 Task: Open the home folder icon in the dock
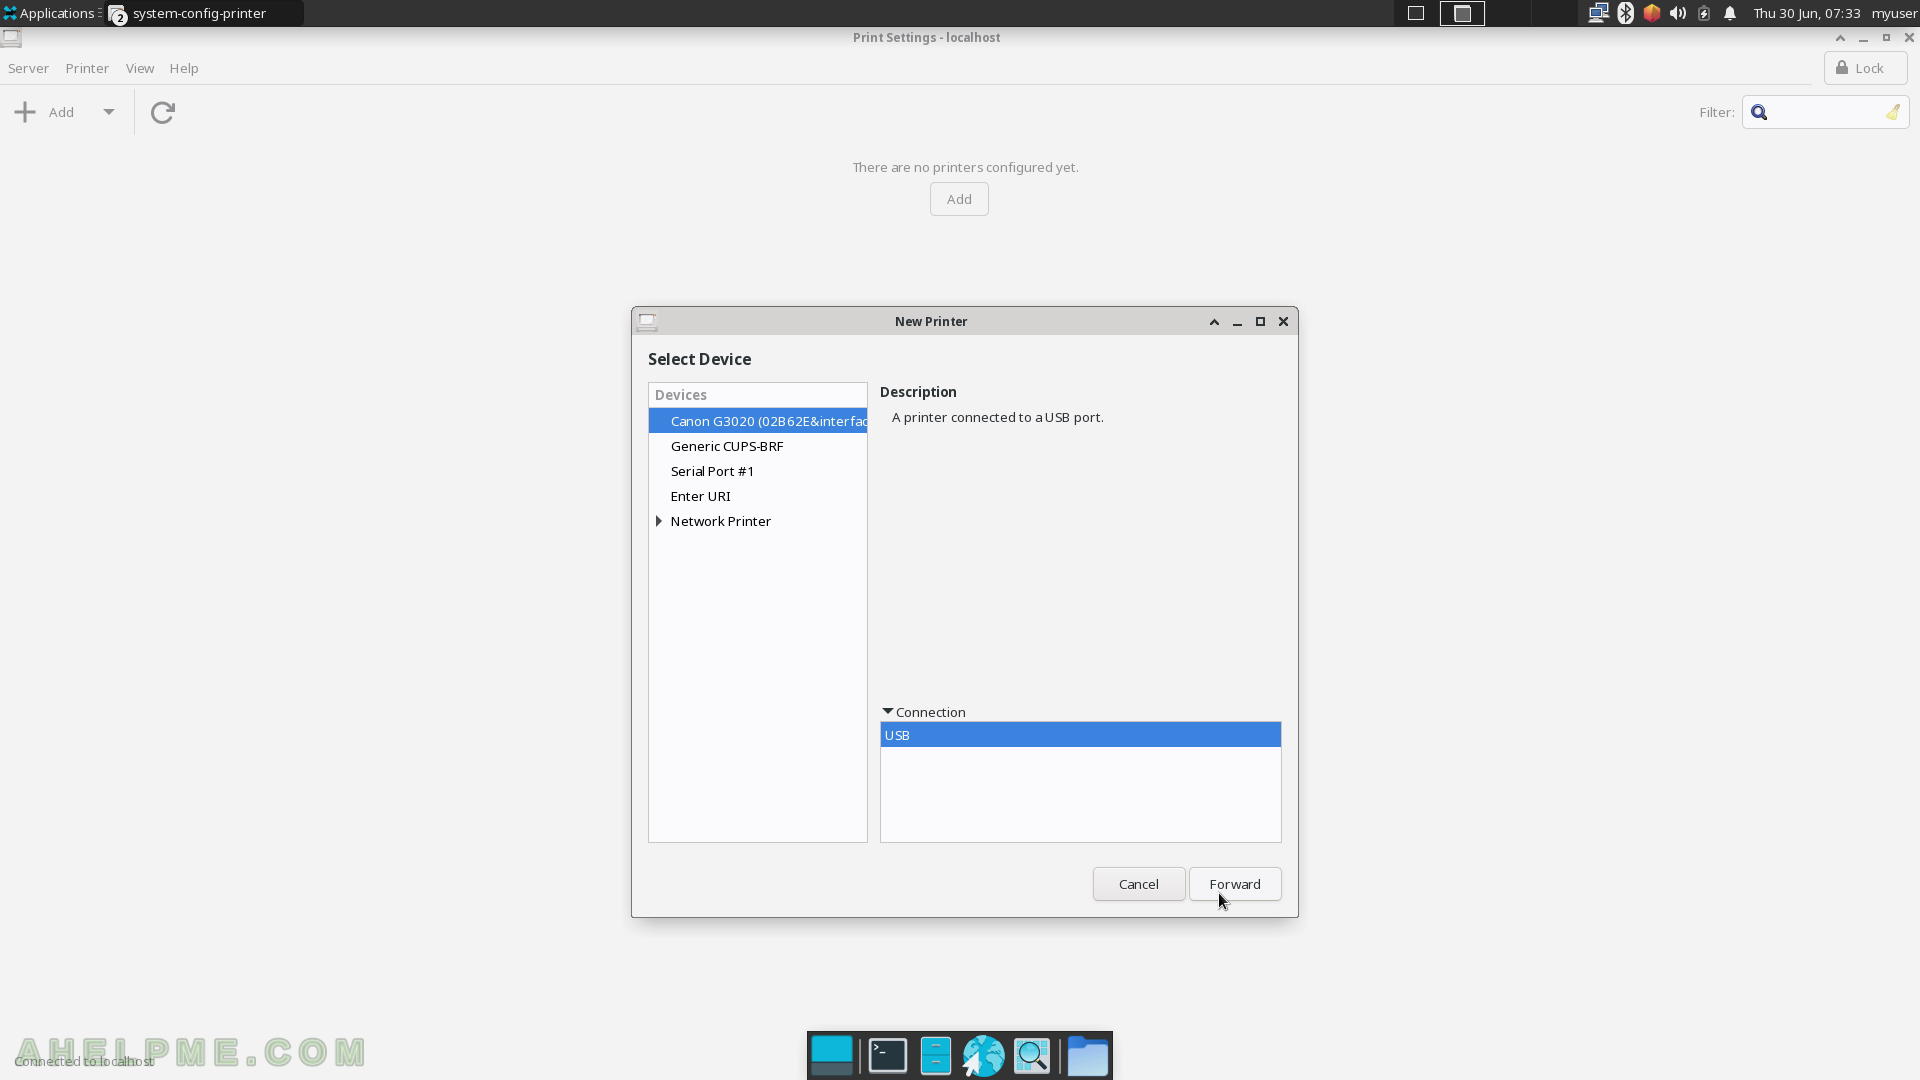point(1088,1056)
